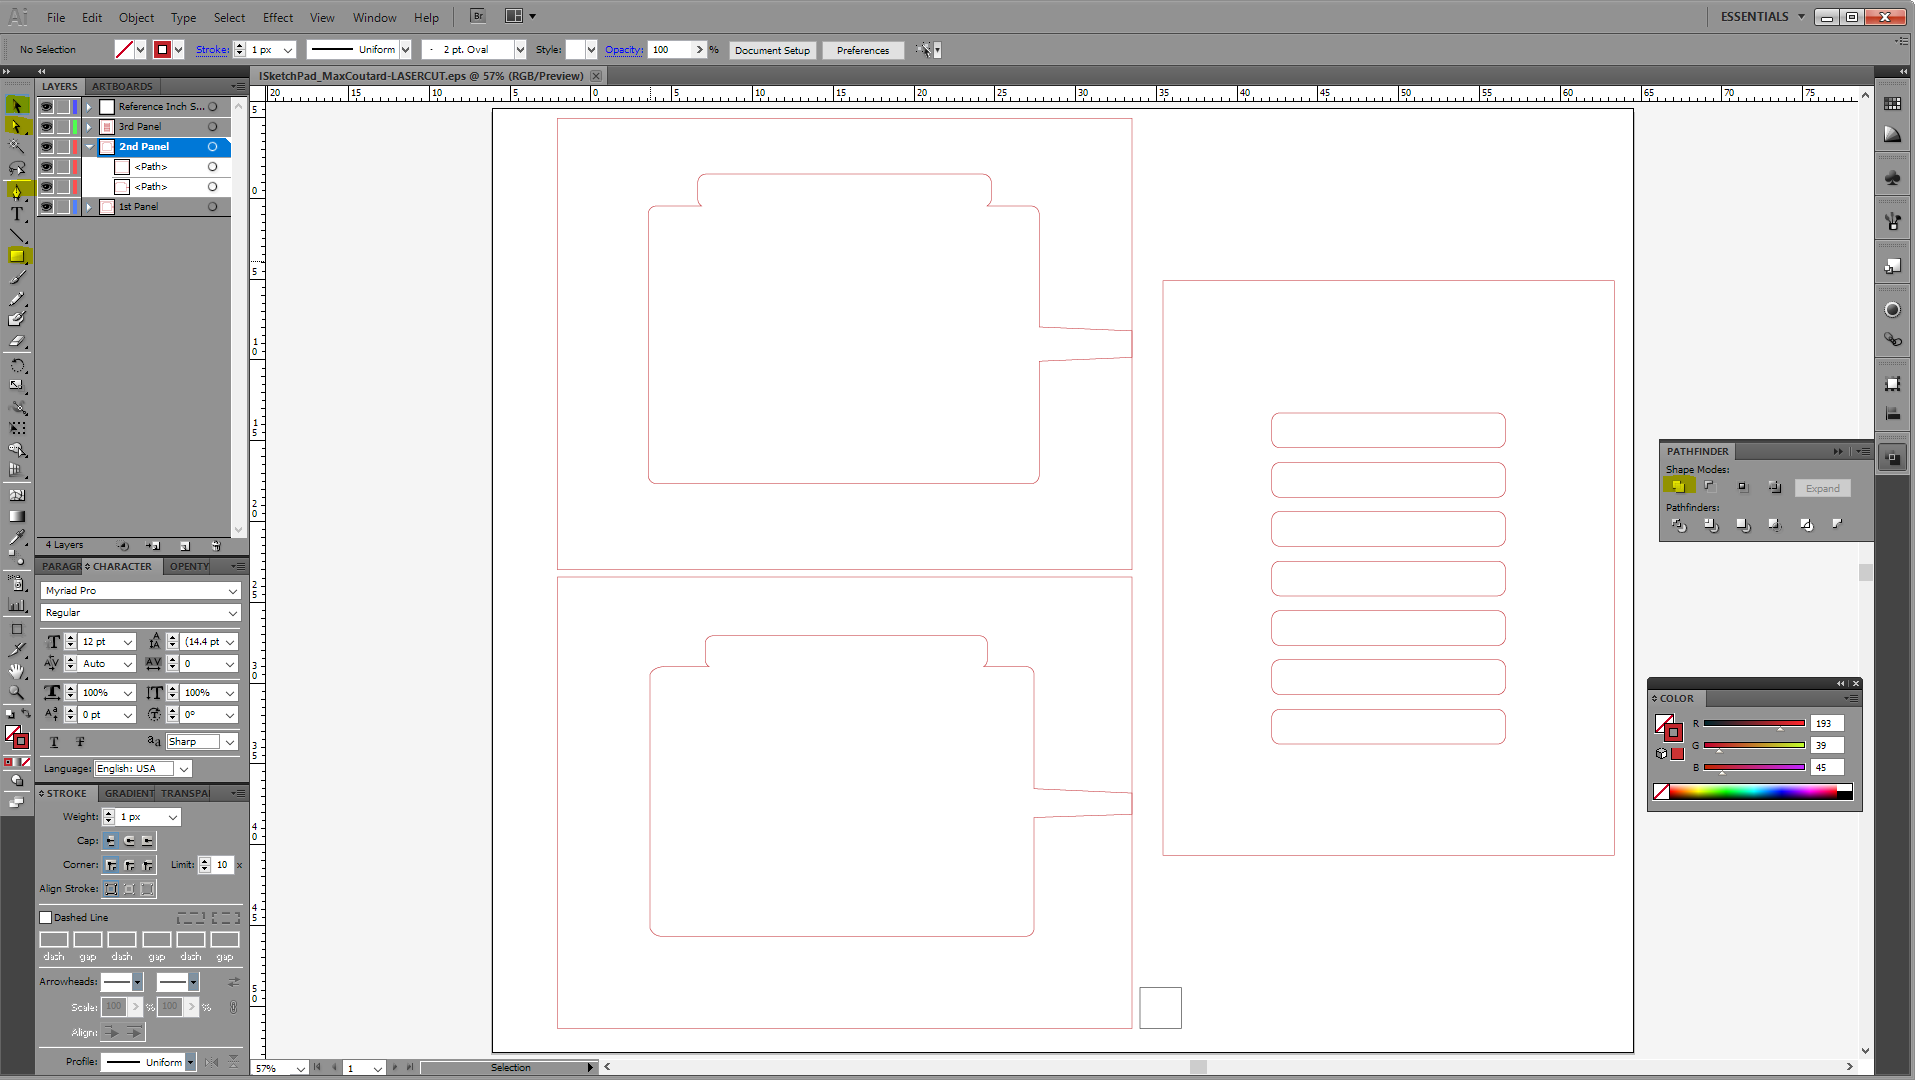Select the Pen tool
Image resolution: width=1915 pixels, height=1080 pixels.
point(17,190)
